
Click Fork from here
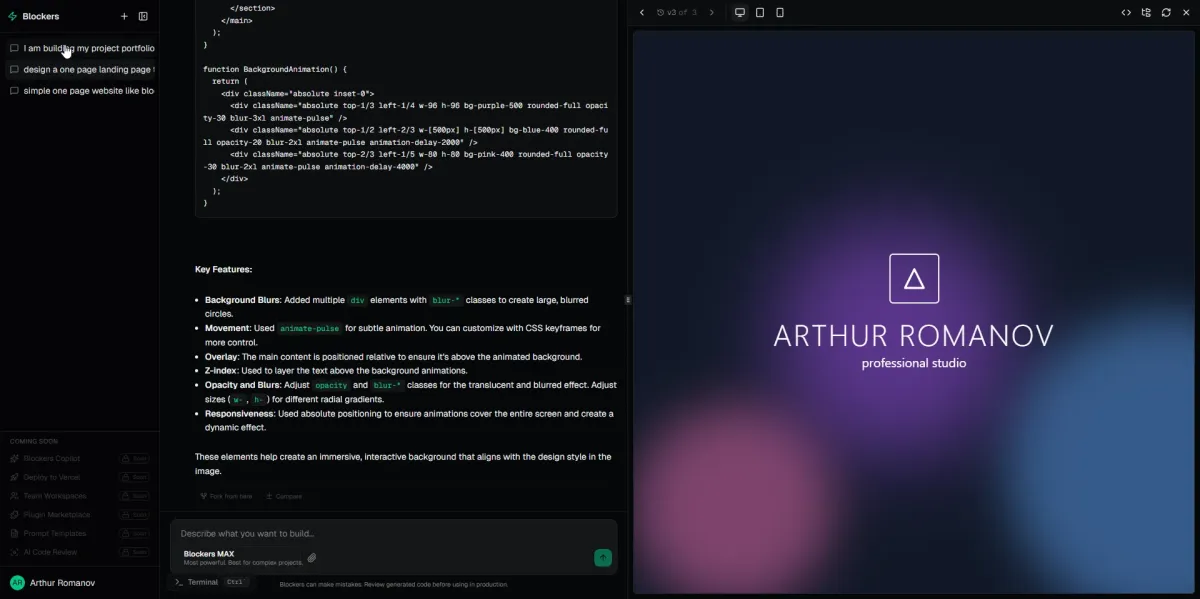226,496
